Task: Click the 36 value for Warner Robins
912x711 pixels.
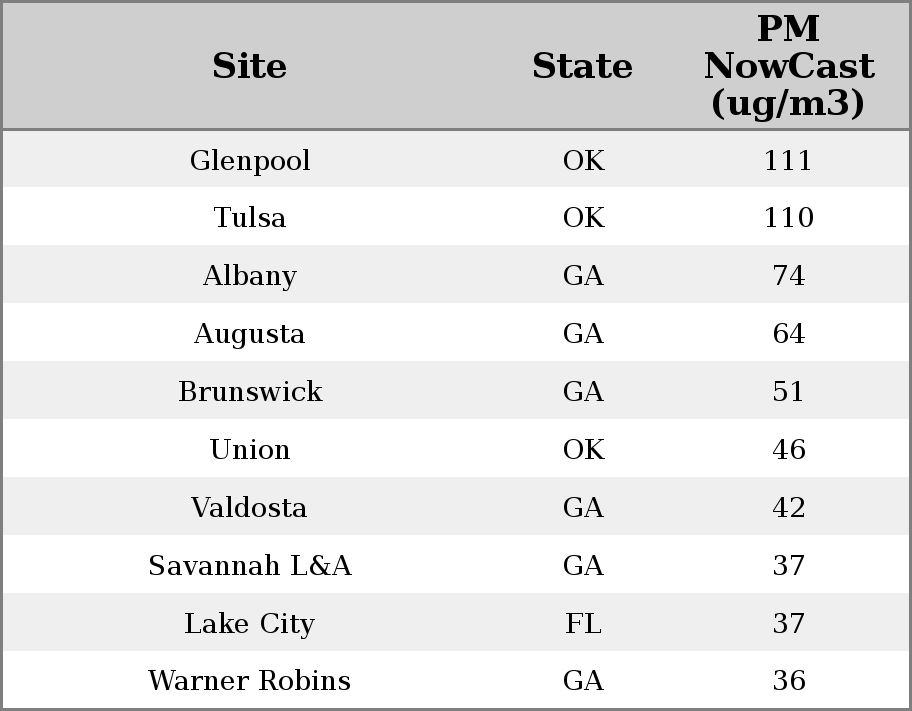Action: click(788, 681)
